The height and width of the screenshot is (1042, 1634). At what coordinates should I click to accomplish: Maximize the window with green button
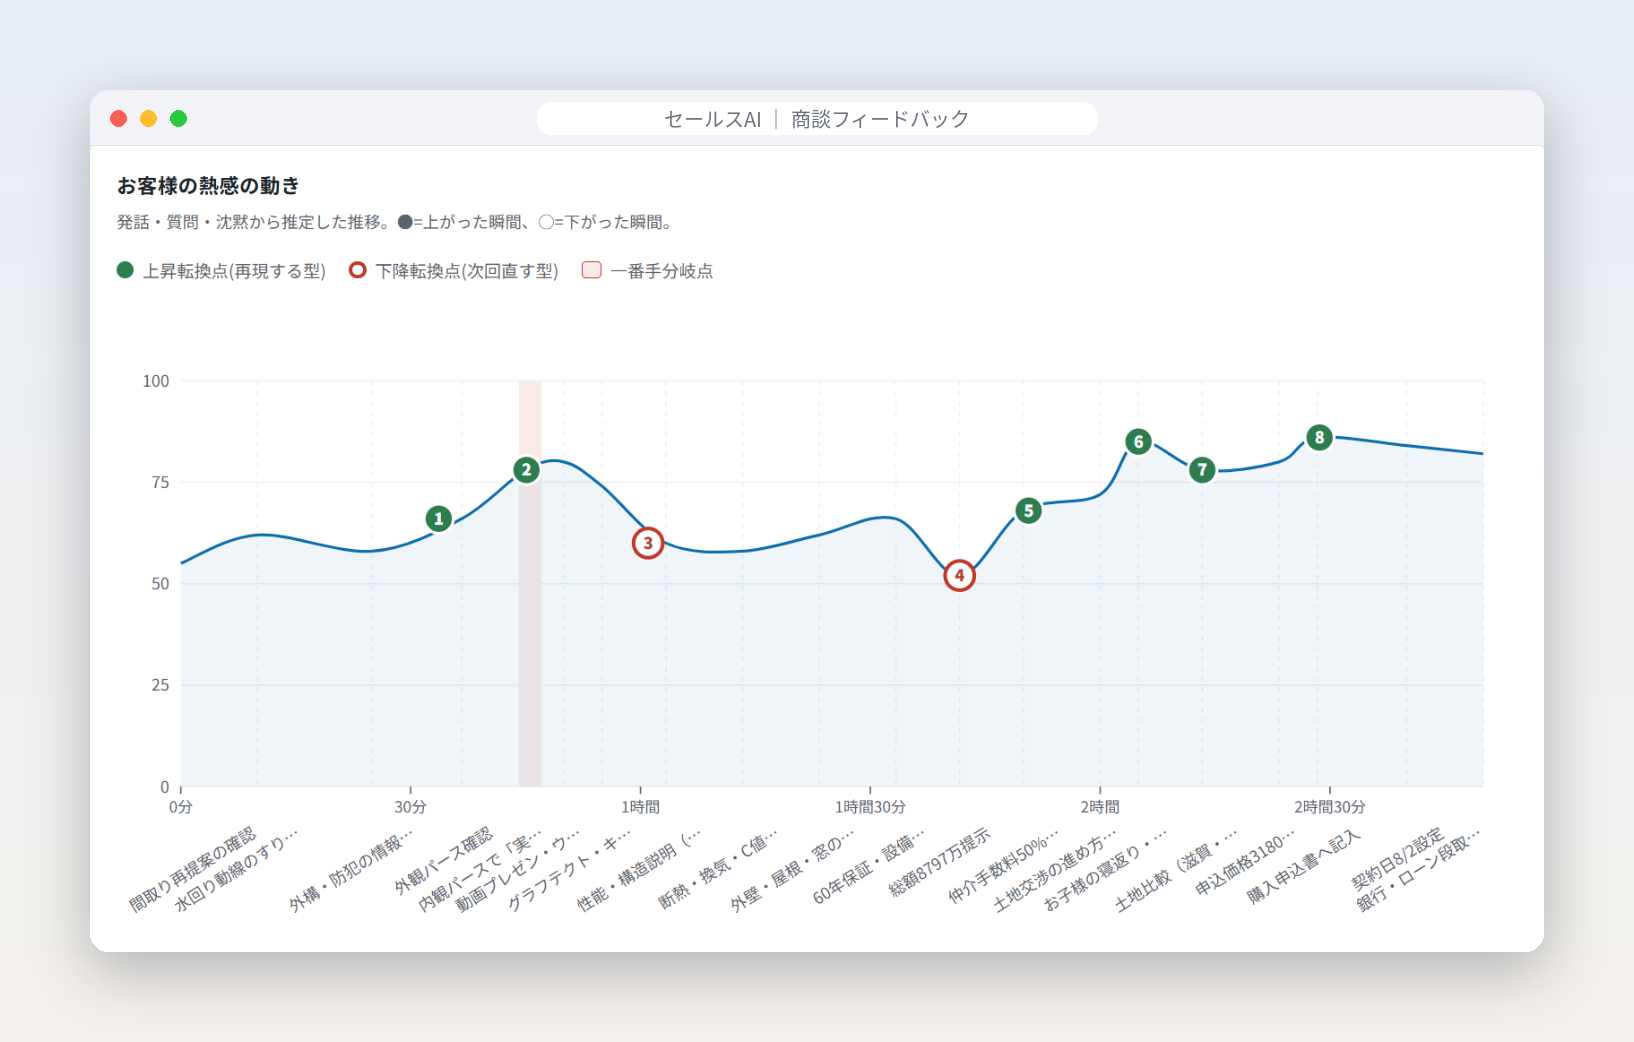pos(179,119)
